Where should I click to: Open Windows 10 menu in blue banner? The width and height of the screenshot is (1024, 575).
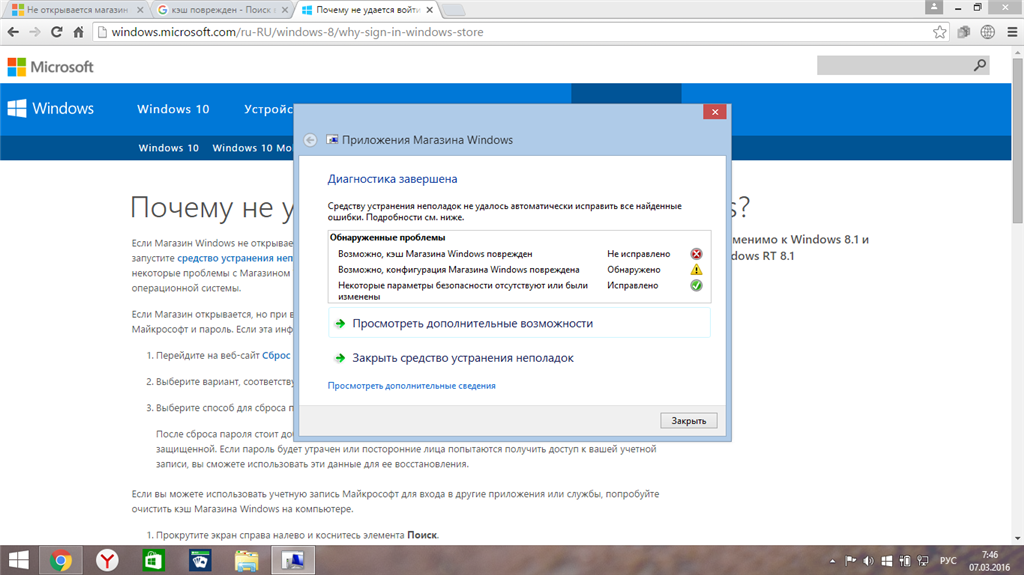[173, 109]
